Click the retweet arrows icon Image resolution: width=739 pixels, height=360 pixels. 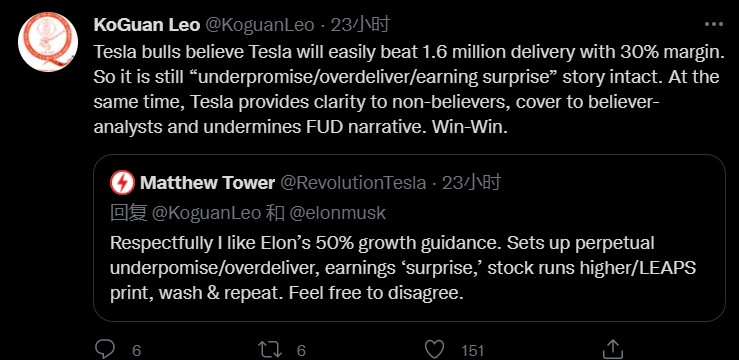pyautogui.click(x=271, y=349)
